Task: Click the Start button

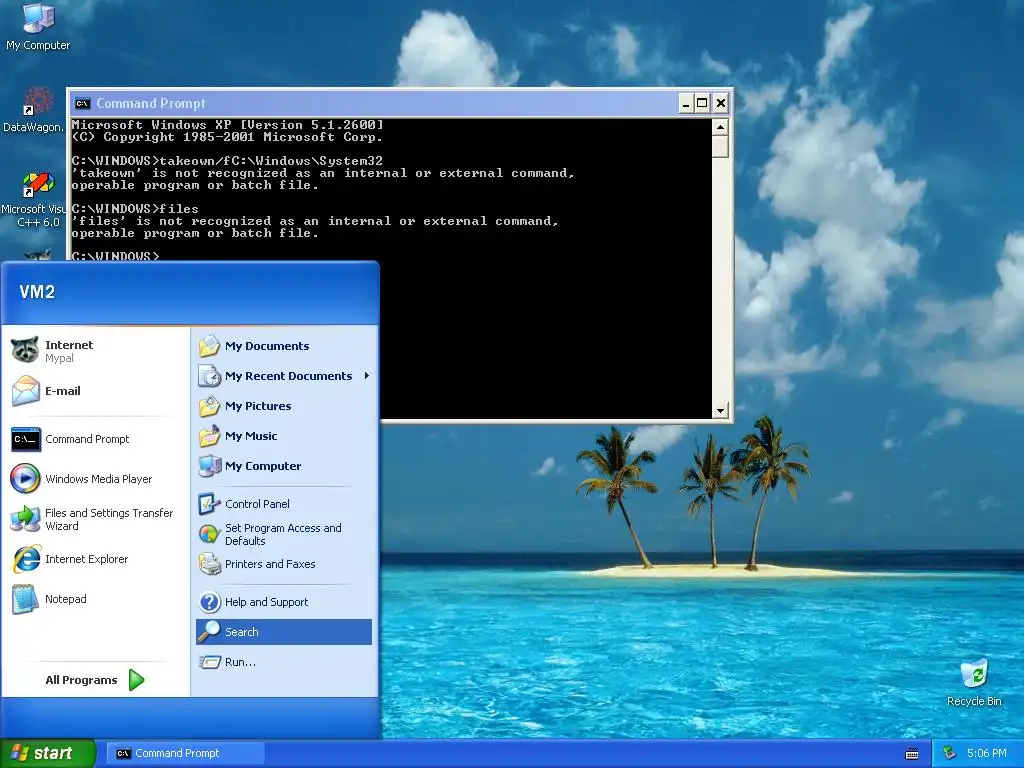Action: 47,753
